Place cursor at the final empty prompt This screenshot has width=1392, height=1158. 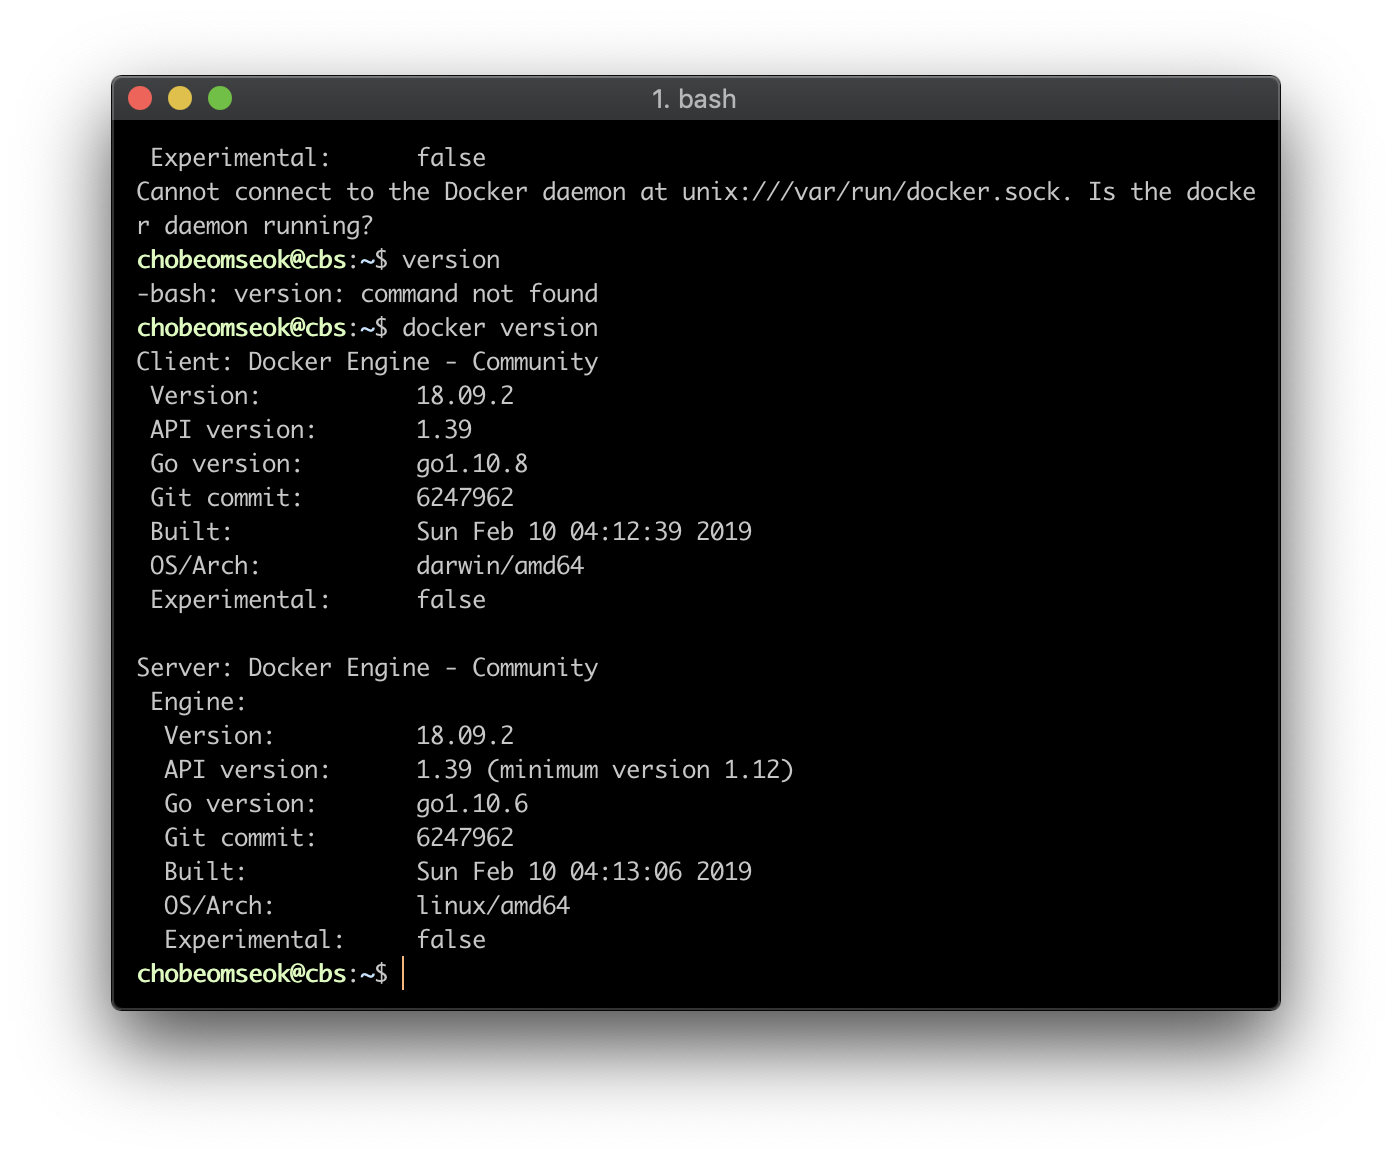[403, 974]
